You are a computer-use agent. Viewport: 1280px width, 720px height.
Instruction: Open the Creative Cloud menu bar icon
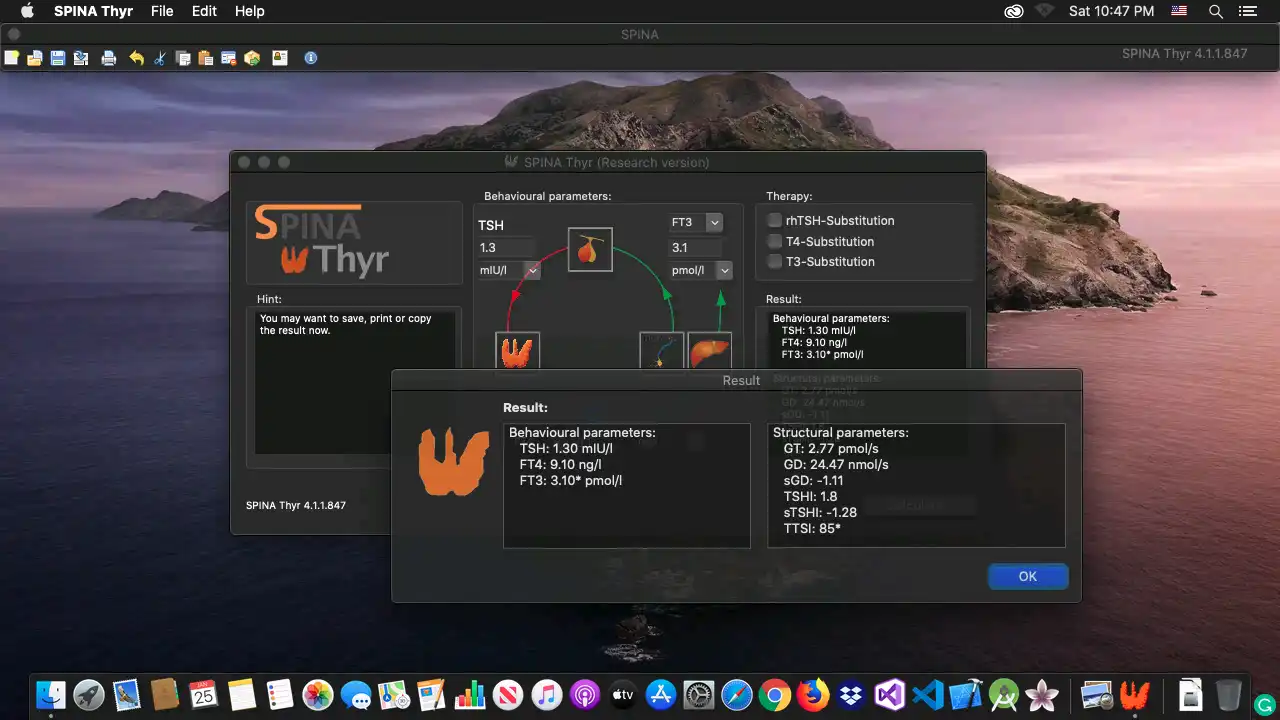pyautogui.click(x=1014, y=11)
